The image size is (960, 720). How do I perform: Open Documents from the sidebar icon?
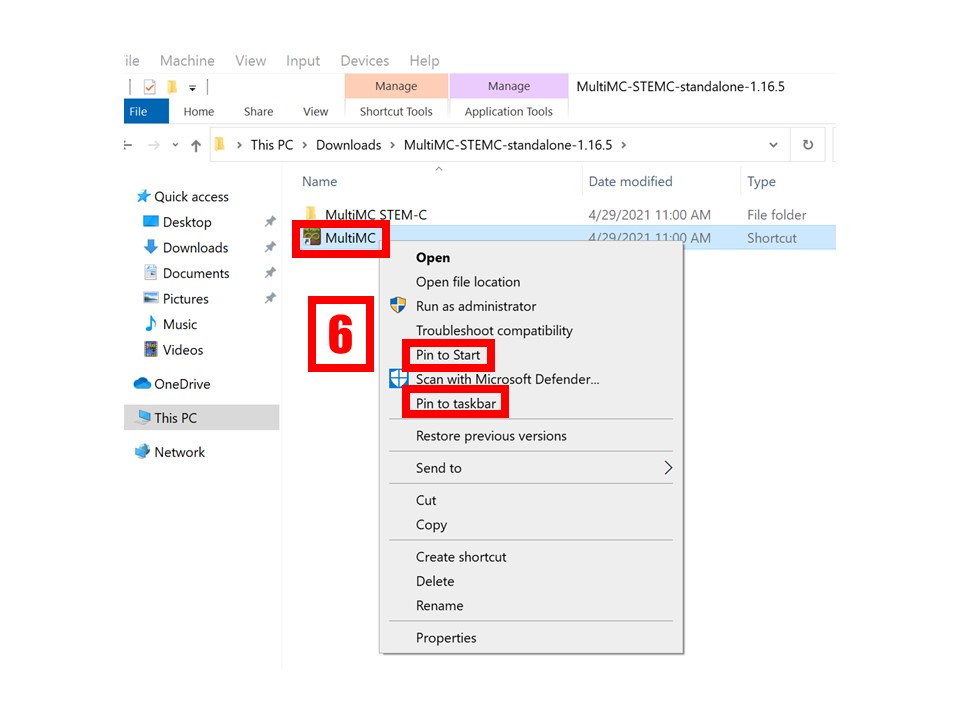pos(151,272)
